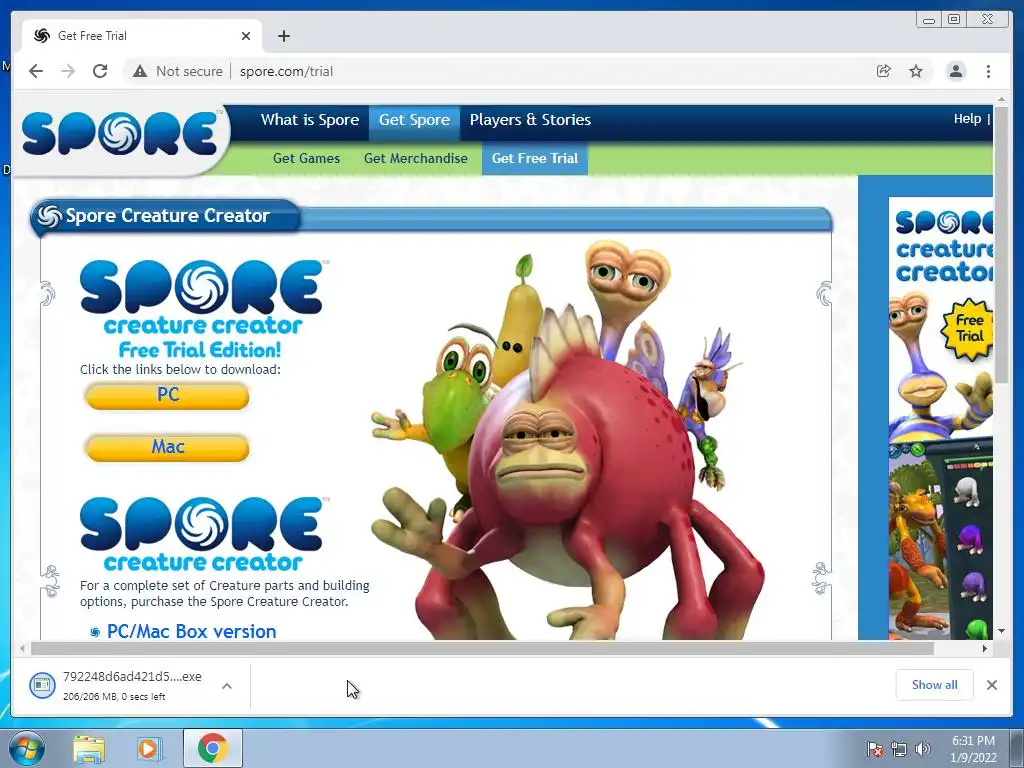The height and width of the screenshot is (768, 1024).
Task: Open the Chrome profile avatar icon
Action: point(955,71)
